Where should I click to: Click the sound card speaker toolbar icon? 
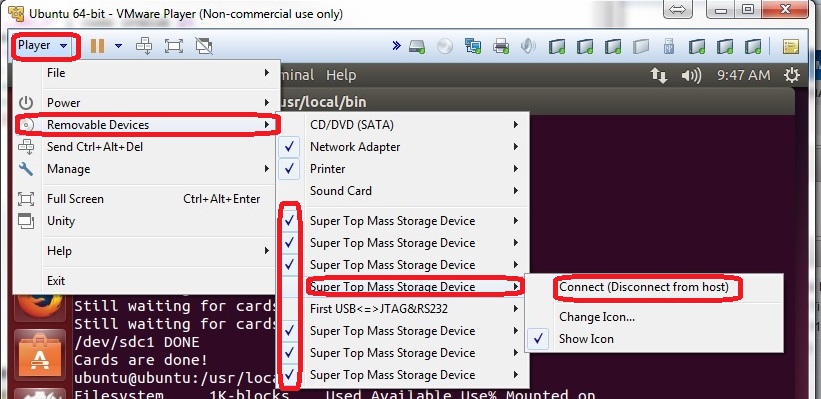pos(528,47)
